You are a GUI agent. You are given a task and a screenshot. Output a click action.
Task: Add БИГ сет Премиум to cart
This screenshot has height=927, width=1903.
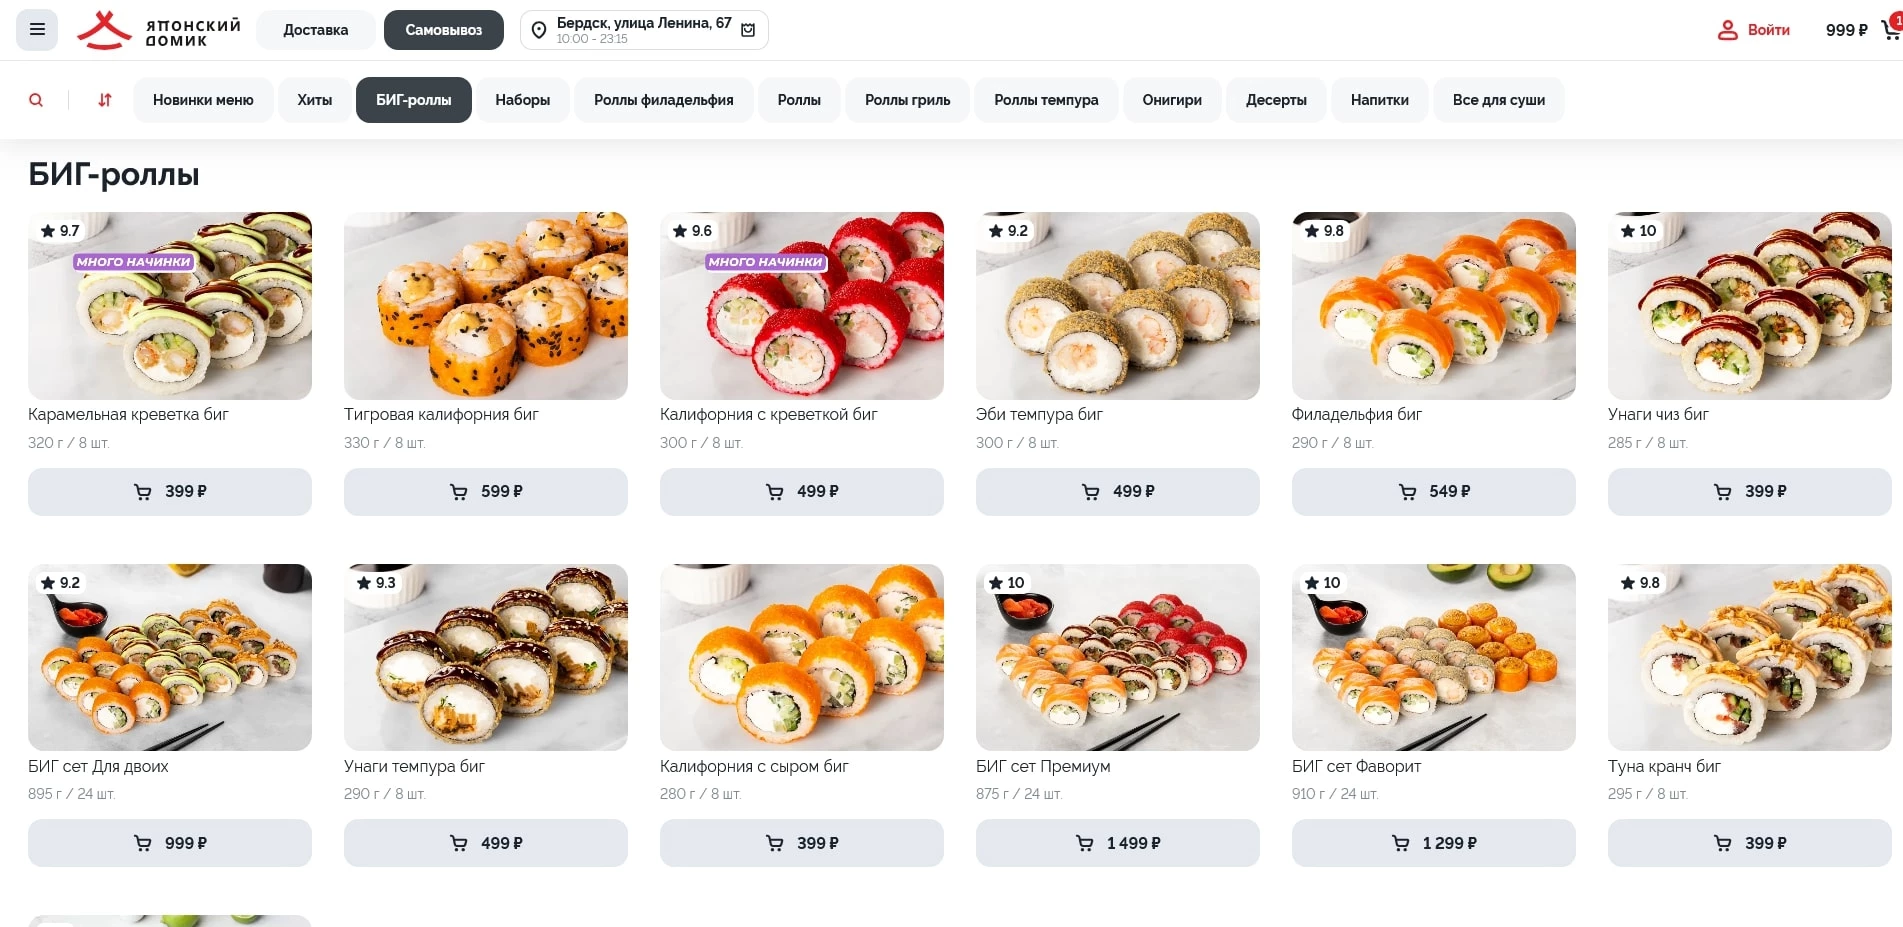coord(1117,843)
